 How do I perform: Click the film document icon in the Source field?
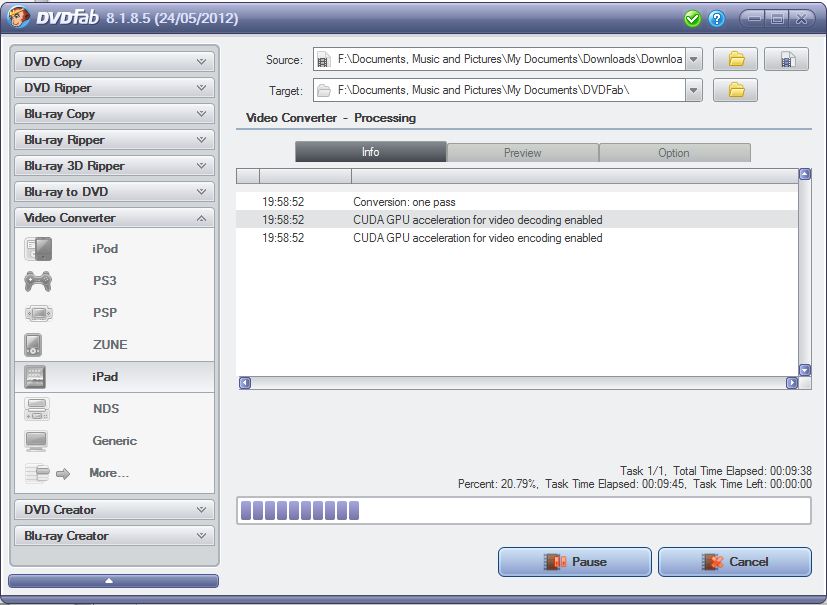coord(323,60)
